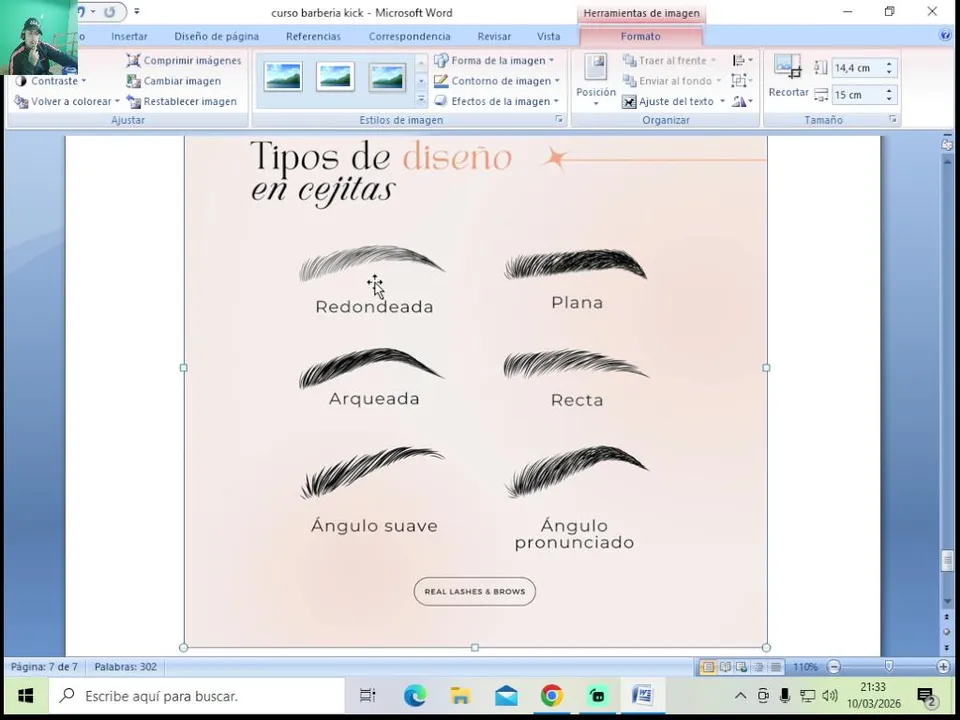
Task: Click the width field showing 15 cm
Action: (x=857, y=95)
